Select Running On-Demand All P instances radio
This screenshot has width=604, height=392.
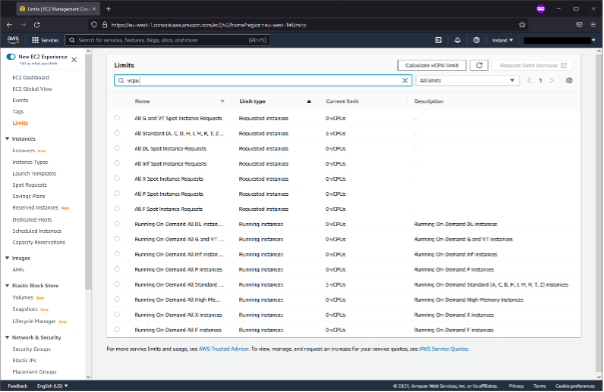tap(117, 269)
